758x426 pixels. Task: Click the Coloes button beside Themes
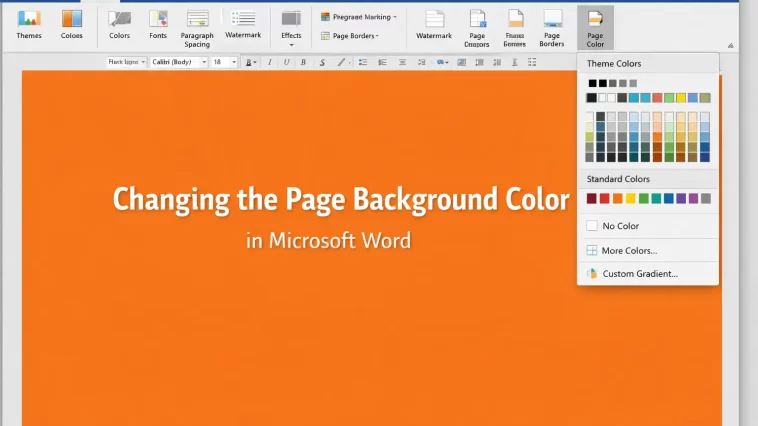click(72, 25)
